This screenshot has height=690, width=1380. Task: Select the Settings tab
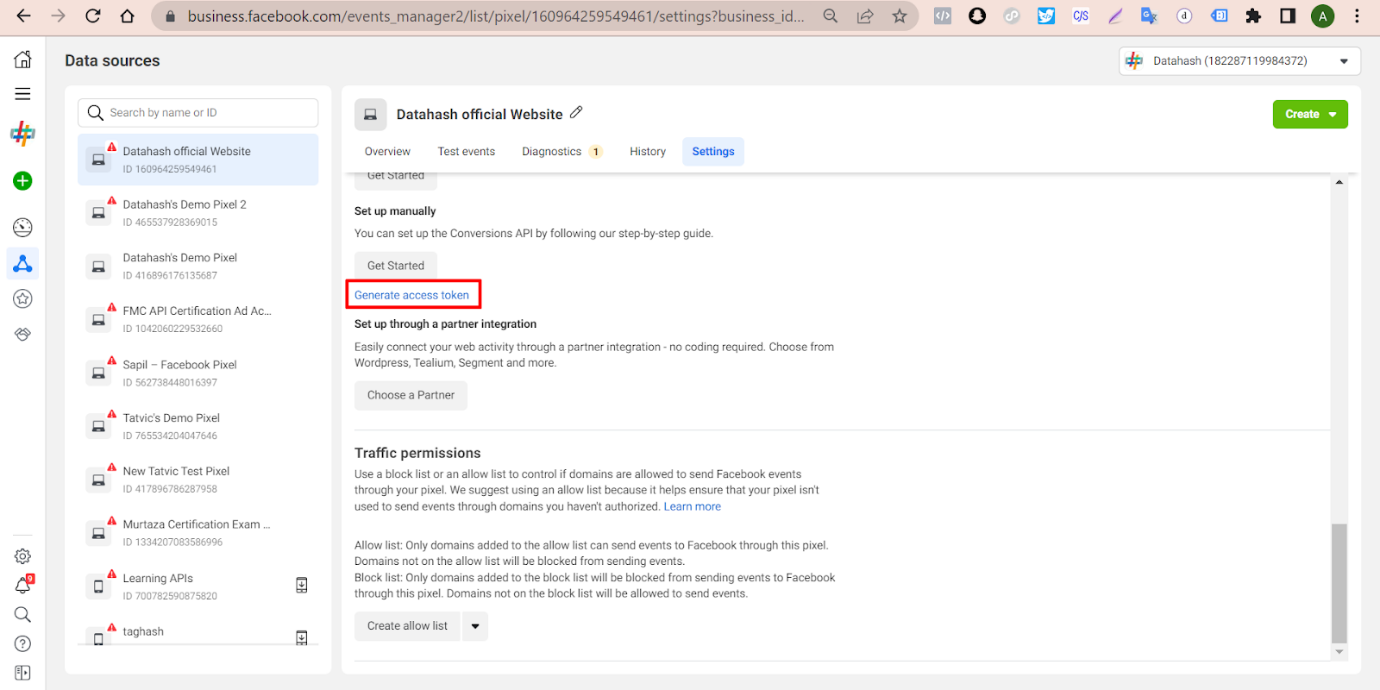click(x=713, y=152)
